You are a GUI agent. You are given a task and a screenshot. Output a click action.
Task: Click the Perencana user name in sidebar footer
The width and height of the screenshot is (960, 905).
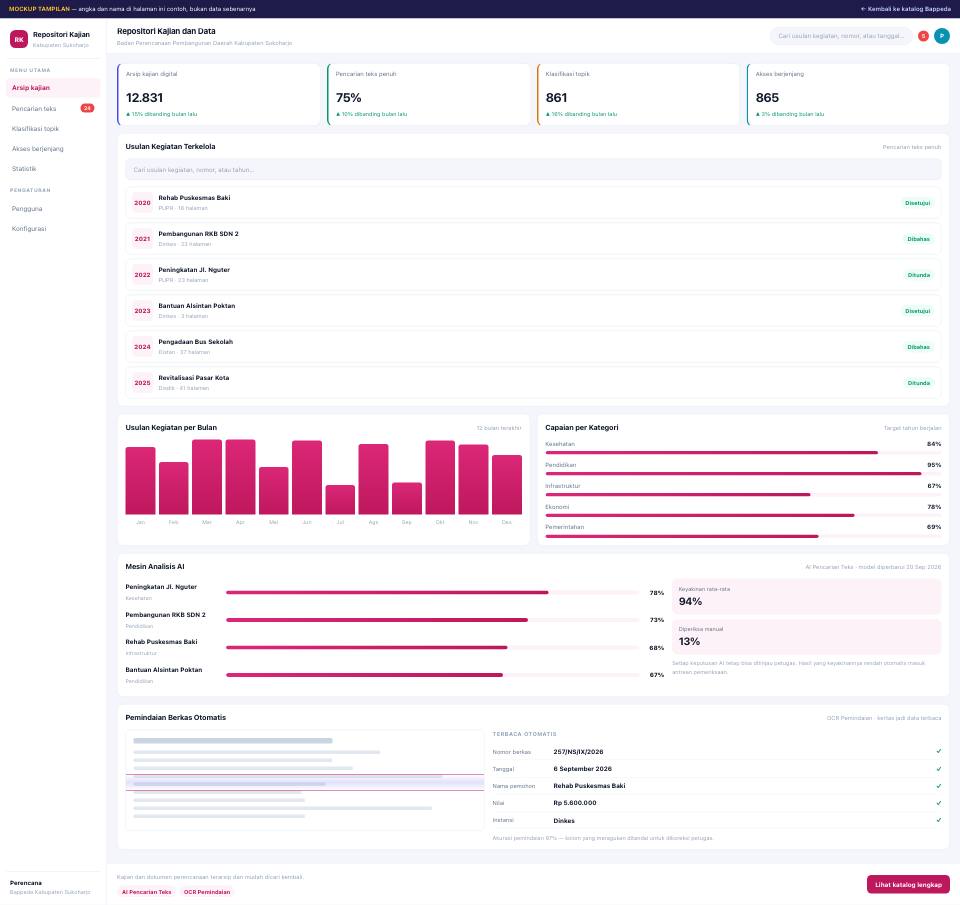point(26,883)
